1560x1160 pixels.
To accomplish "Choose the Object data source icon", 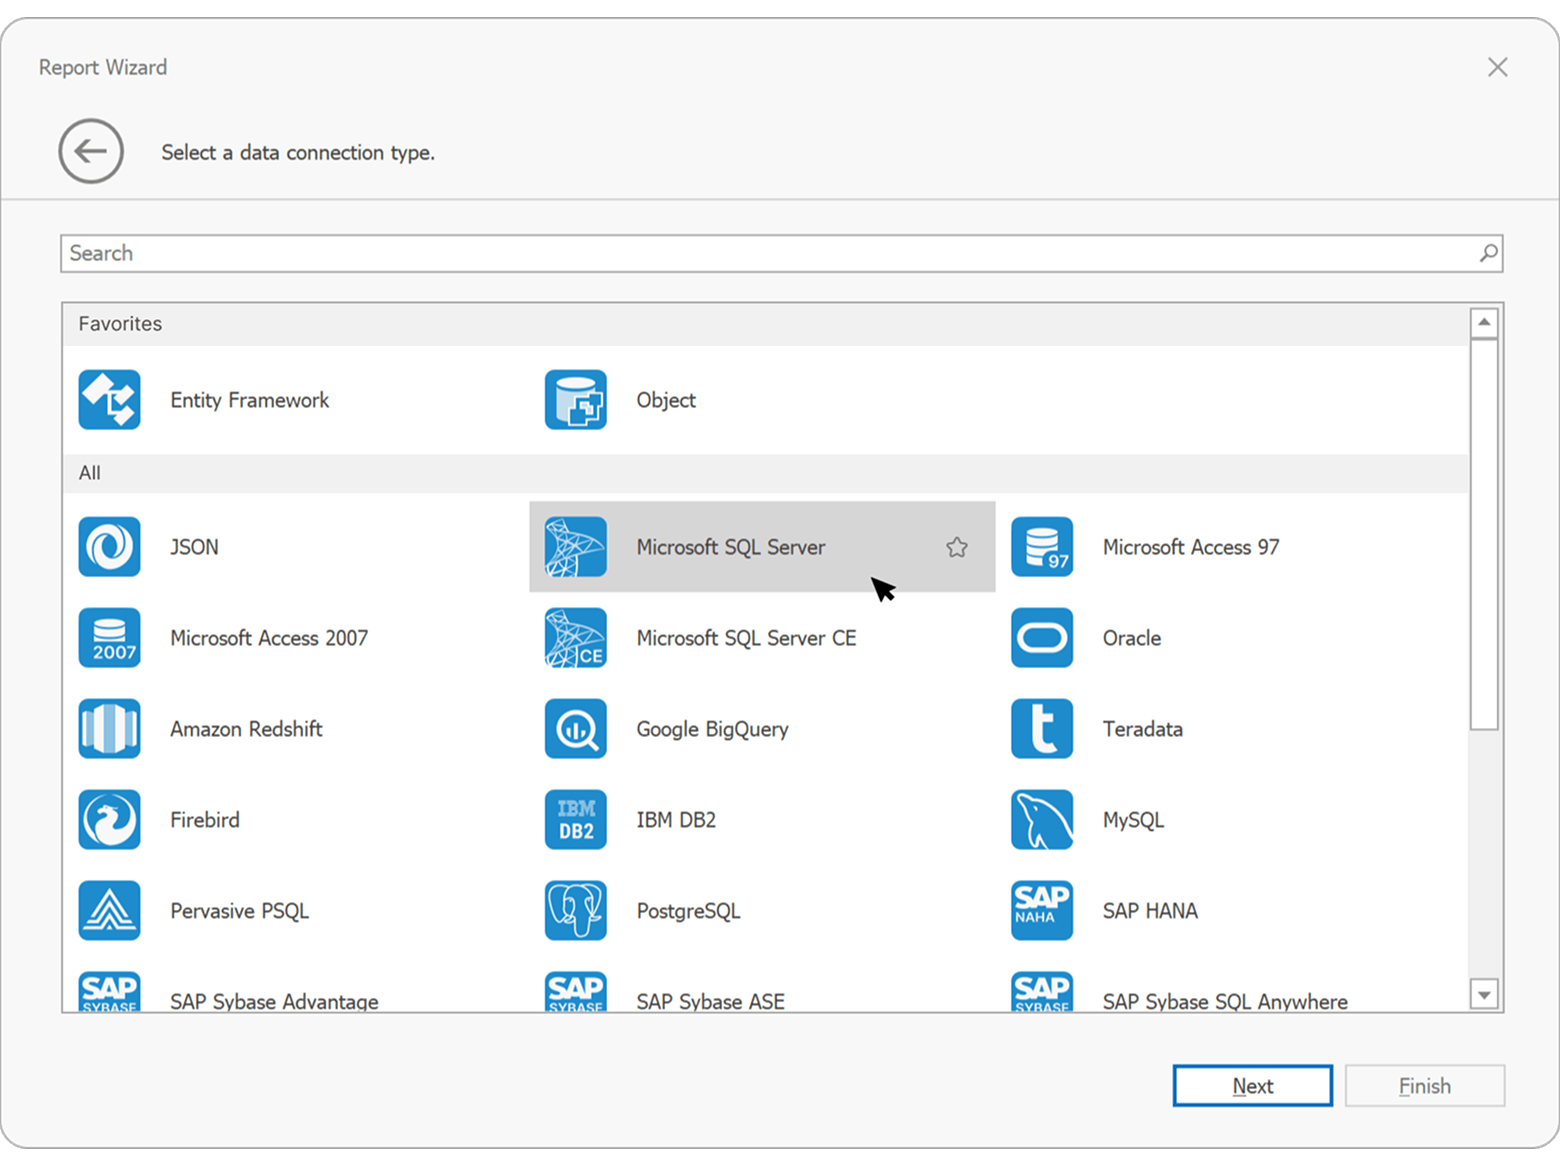I will click(576, 400).
